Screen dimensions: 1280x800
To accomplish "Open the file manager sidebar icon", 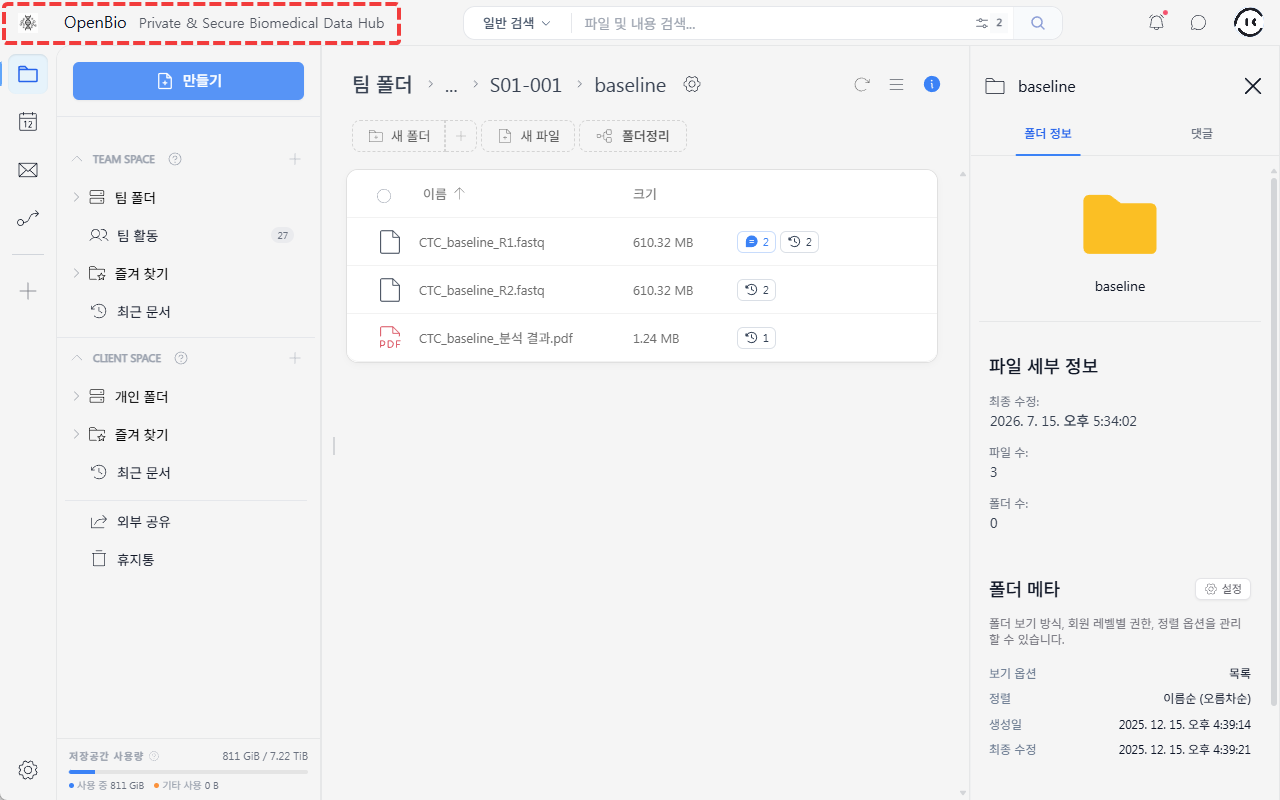I will (x=28, y=74).
